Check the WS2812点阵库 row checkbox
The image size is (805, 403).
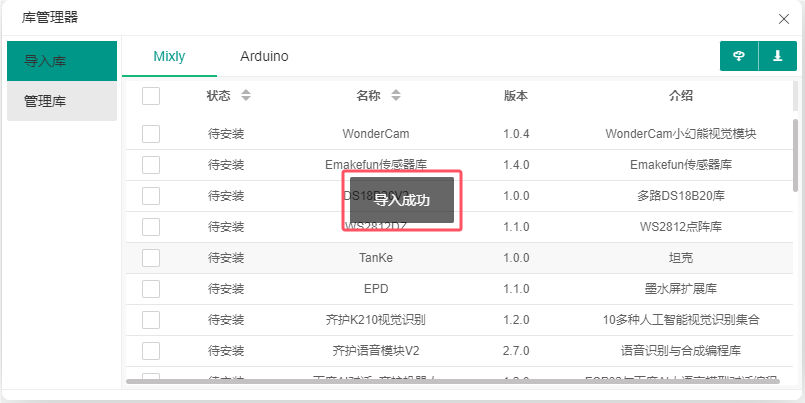[151, 227]
